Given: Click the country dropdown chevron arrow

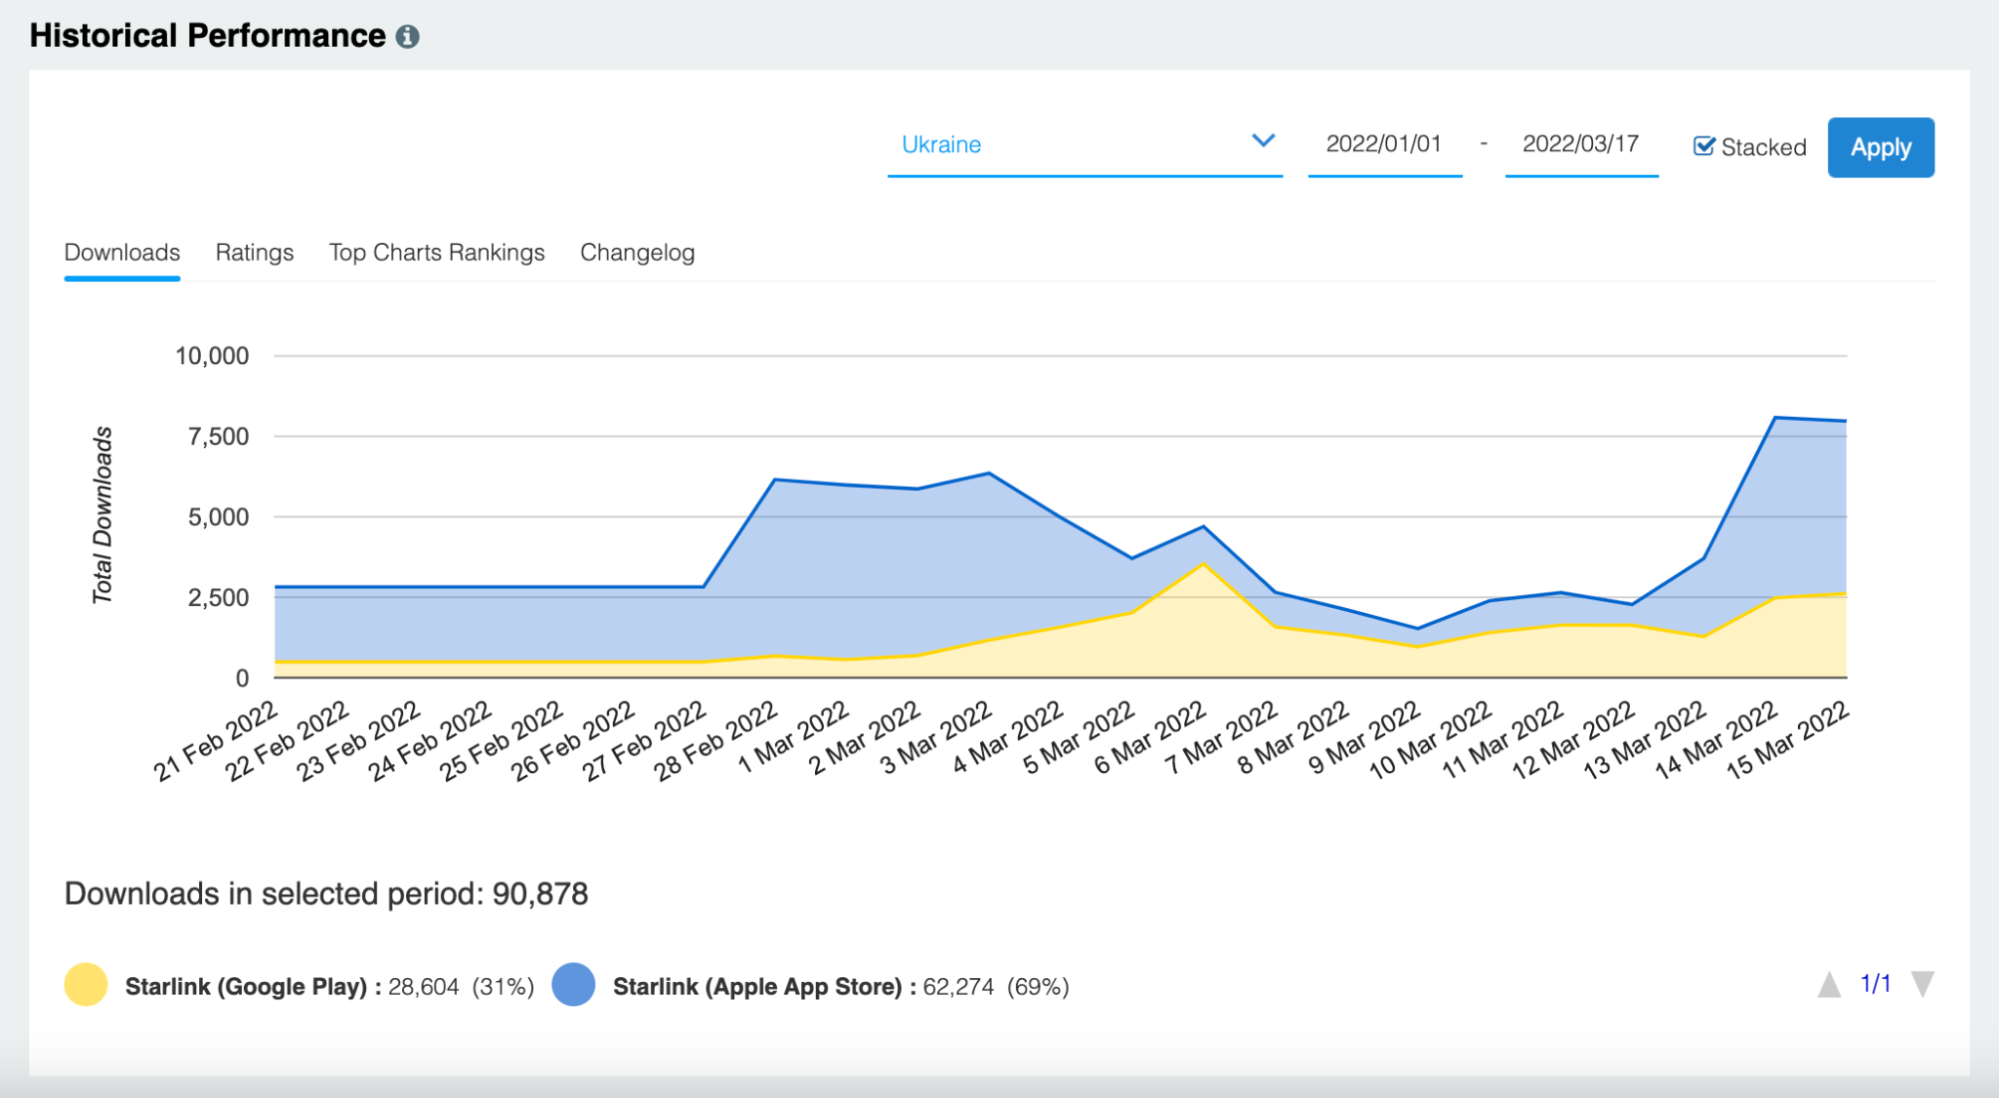Looking at the screenshot, I should pyautogui.click(x=1263, y=141).
